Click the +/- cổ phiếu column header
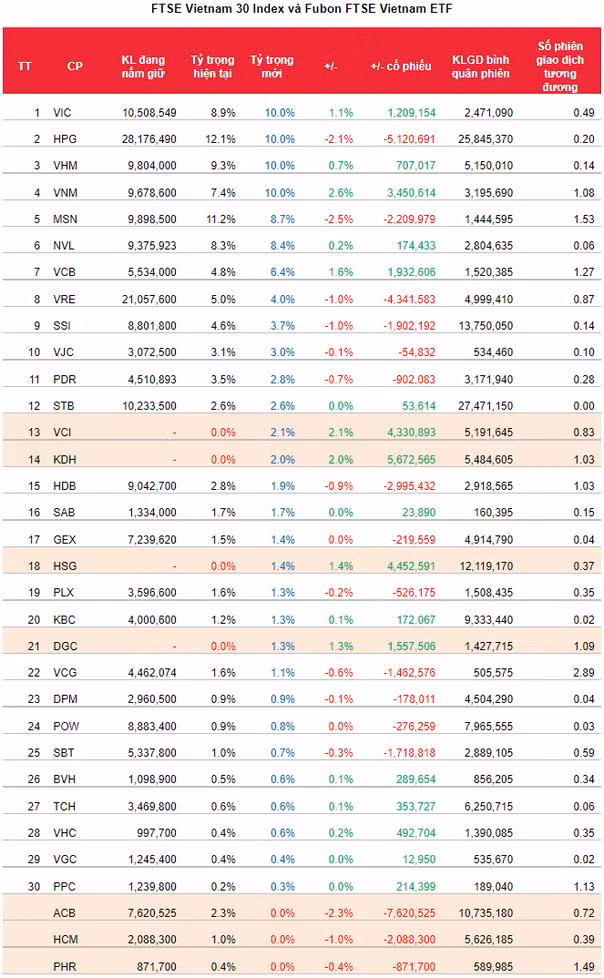 click(x=401, y=66)
